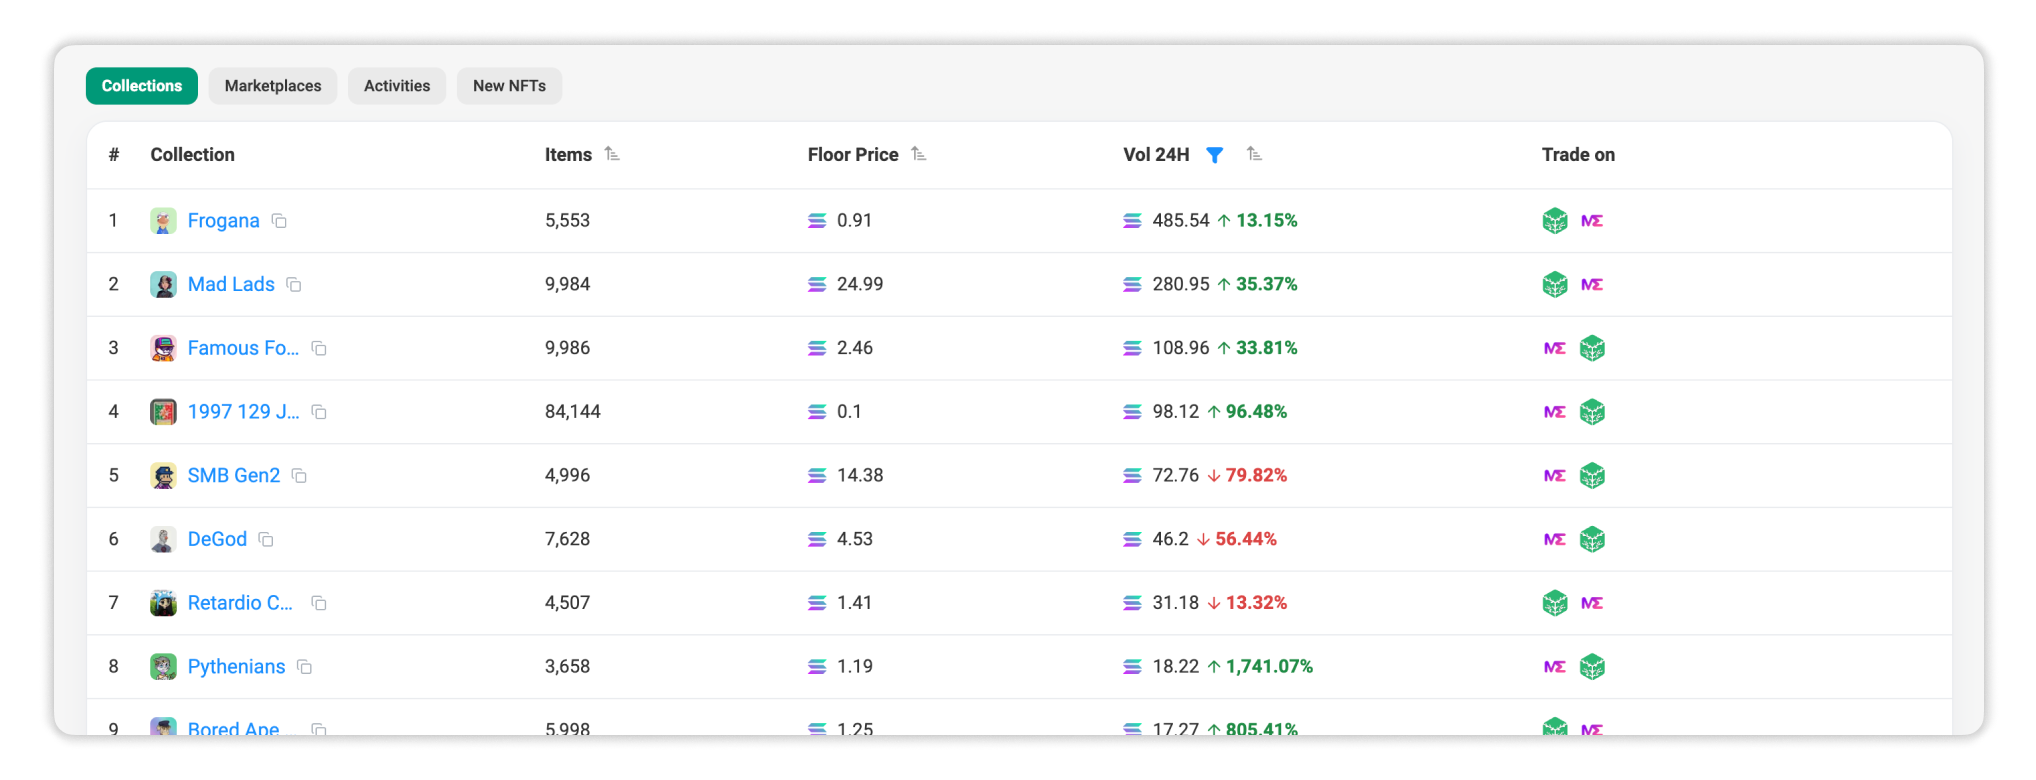Copy the Pythenians collection address
Screen dimensions: 2036x780
click(305, 667)
